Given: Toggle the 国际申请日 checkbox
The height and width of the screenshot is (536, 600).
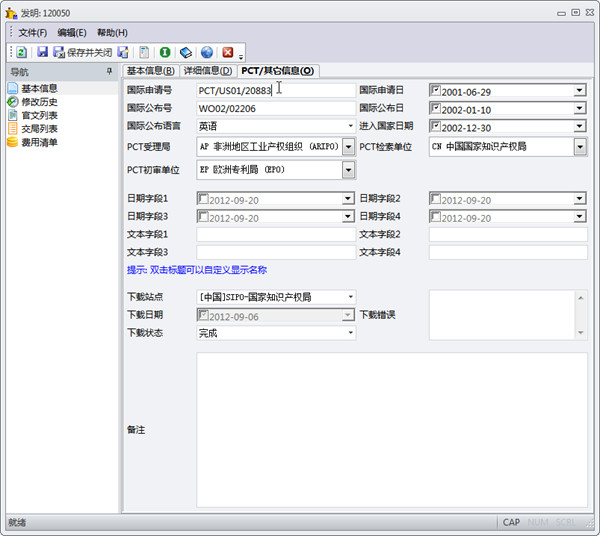Looking at the screenshot, I should pyautogui.click(x=435, y=90).
